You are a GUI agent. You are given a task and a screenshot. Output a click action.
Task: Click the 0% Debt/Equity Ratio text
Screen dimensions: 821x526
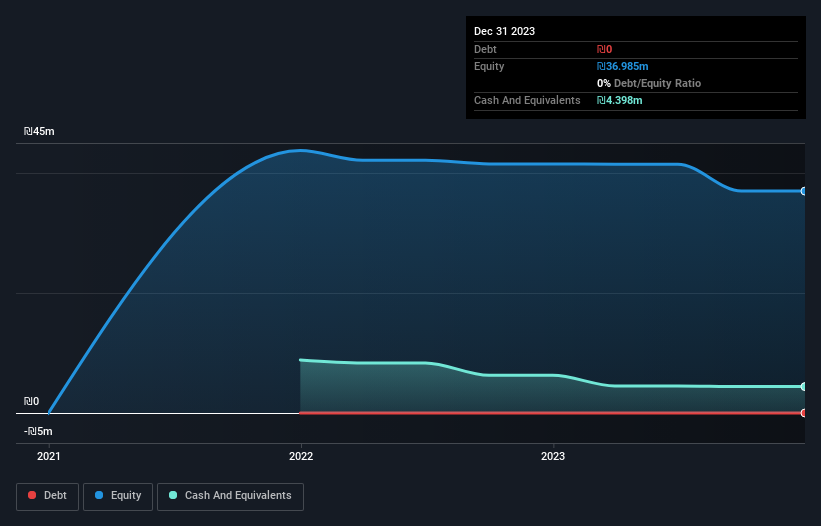649,83
